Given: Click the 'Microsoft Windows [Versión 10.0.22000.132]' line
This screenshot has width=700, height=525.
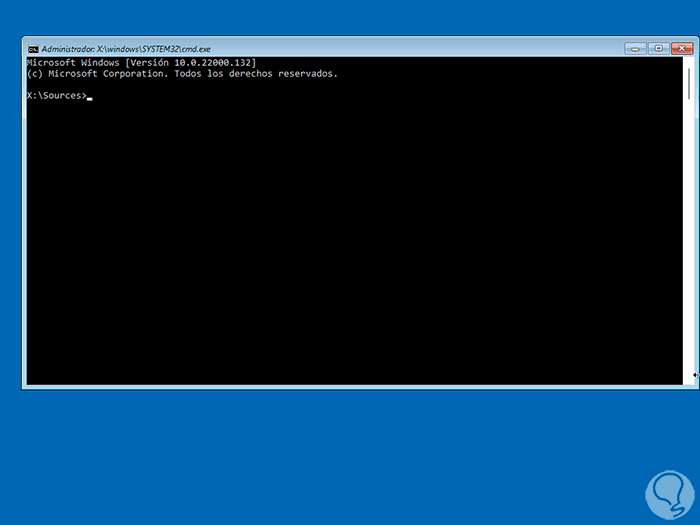Looking at the screenshot, I should [142, 62].
